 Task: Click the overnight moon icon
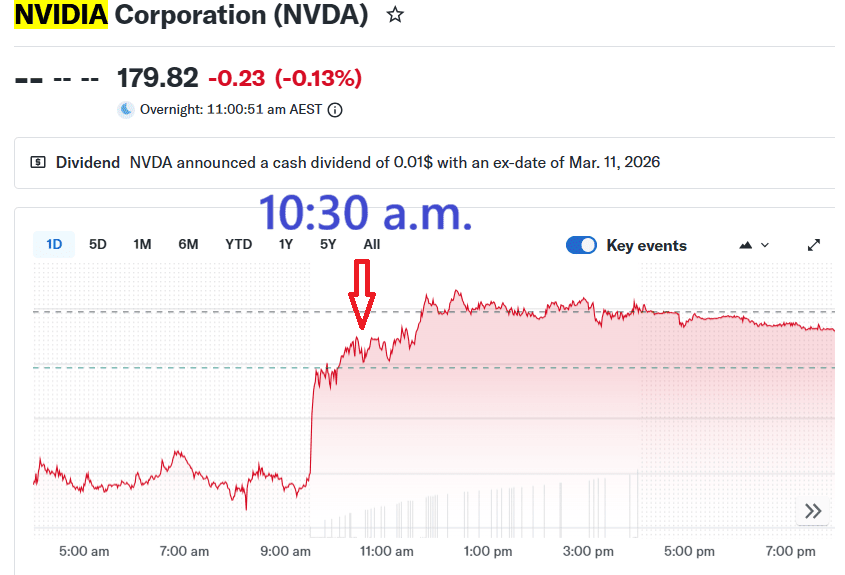126,110
